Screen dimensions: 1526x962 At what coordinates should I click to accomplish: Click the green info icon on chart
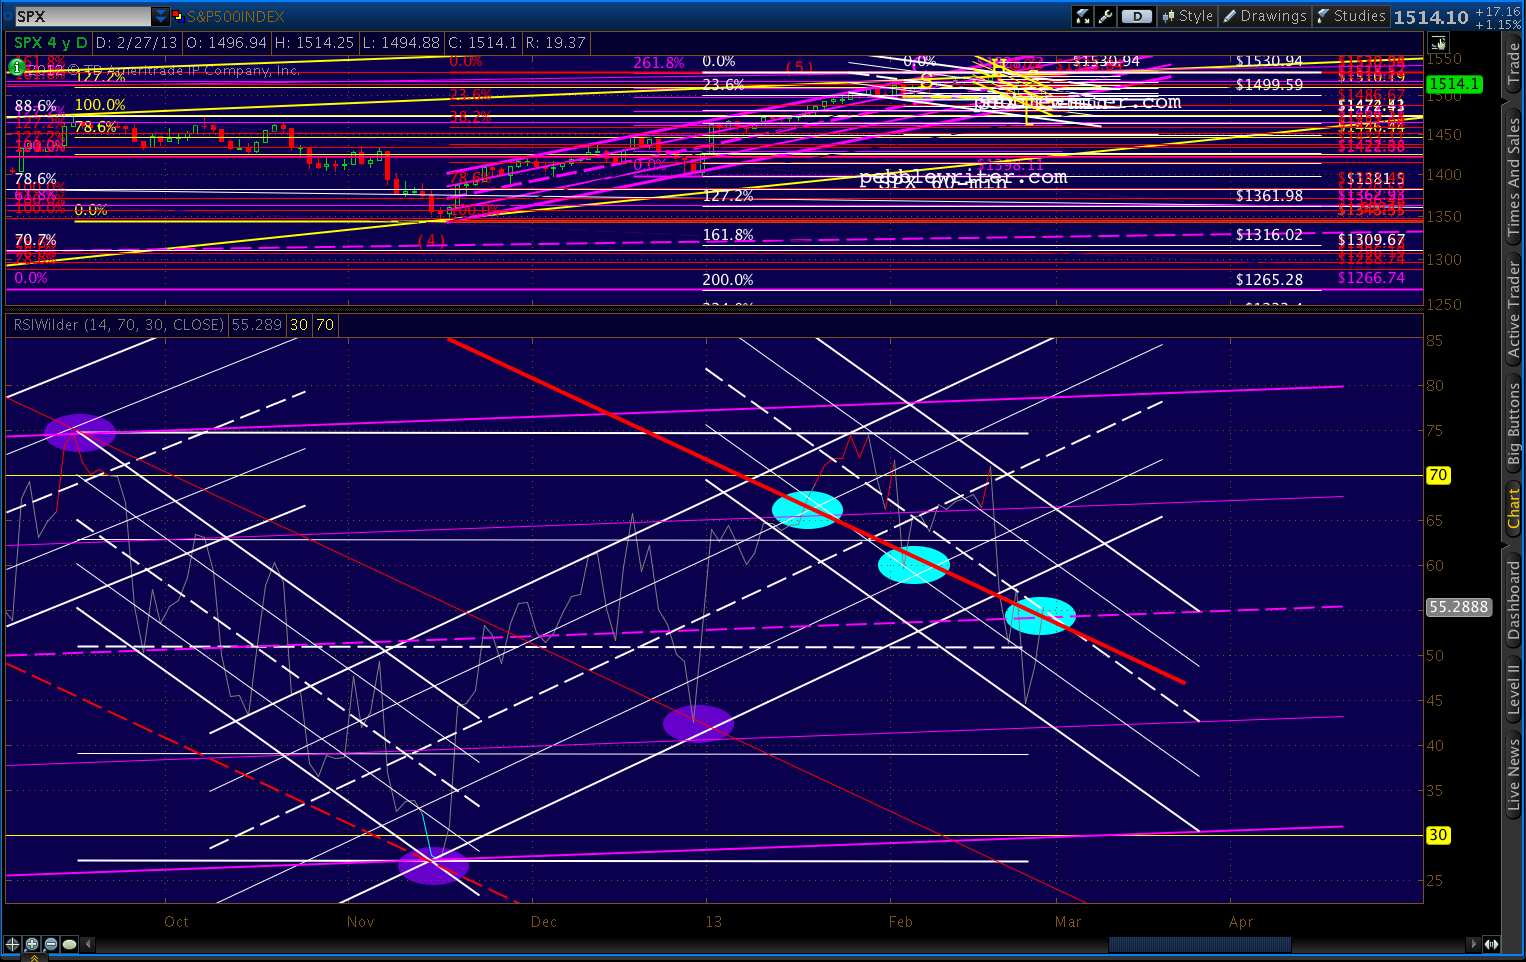click(x=16, y=67)
